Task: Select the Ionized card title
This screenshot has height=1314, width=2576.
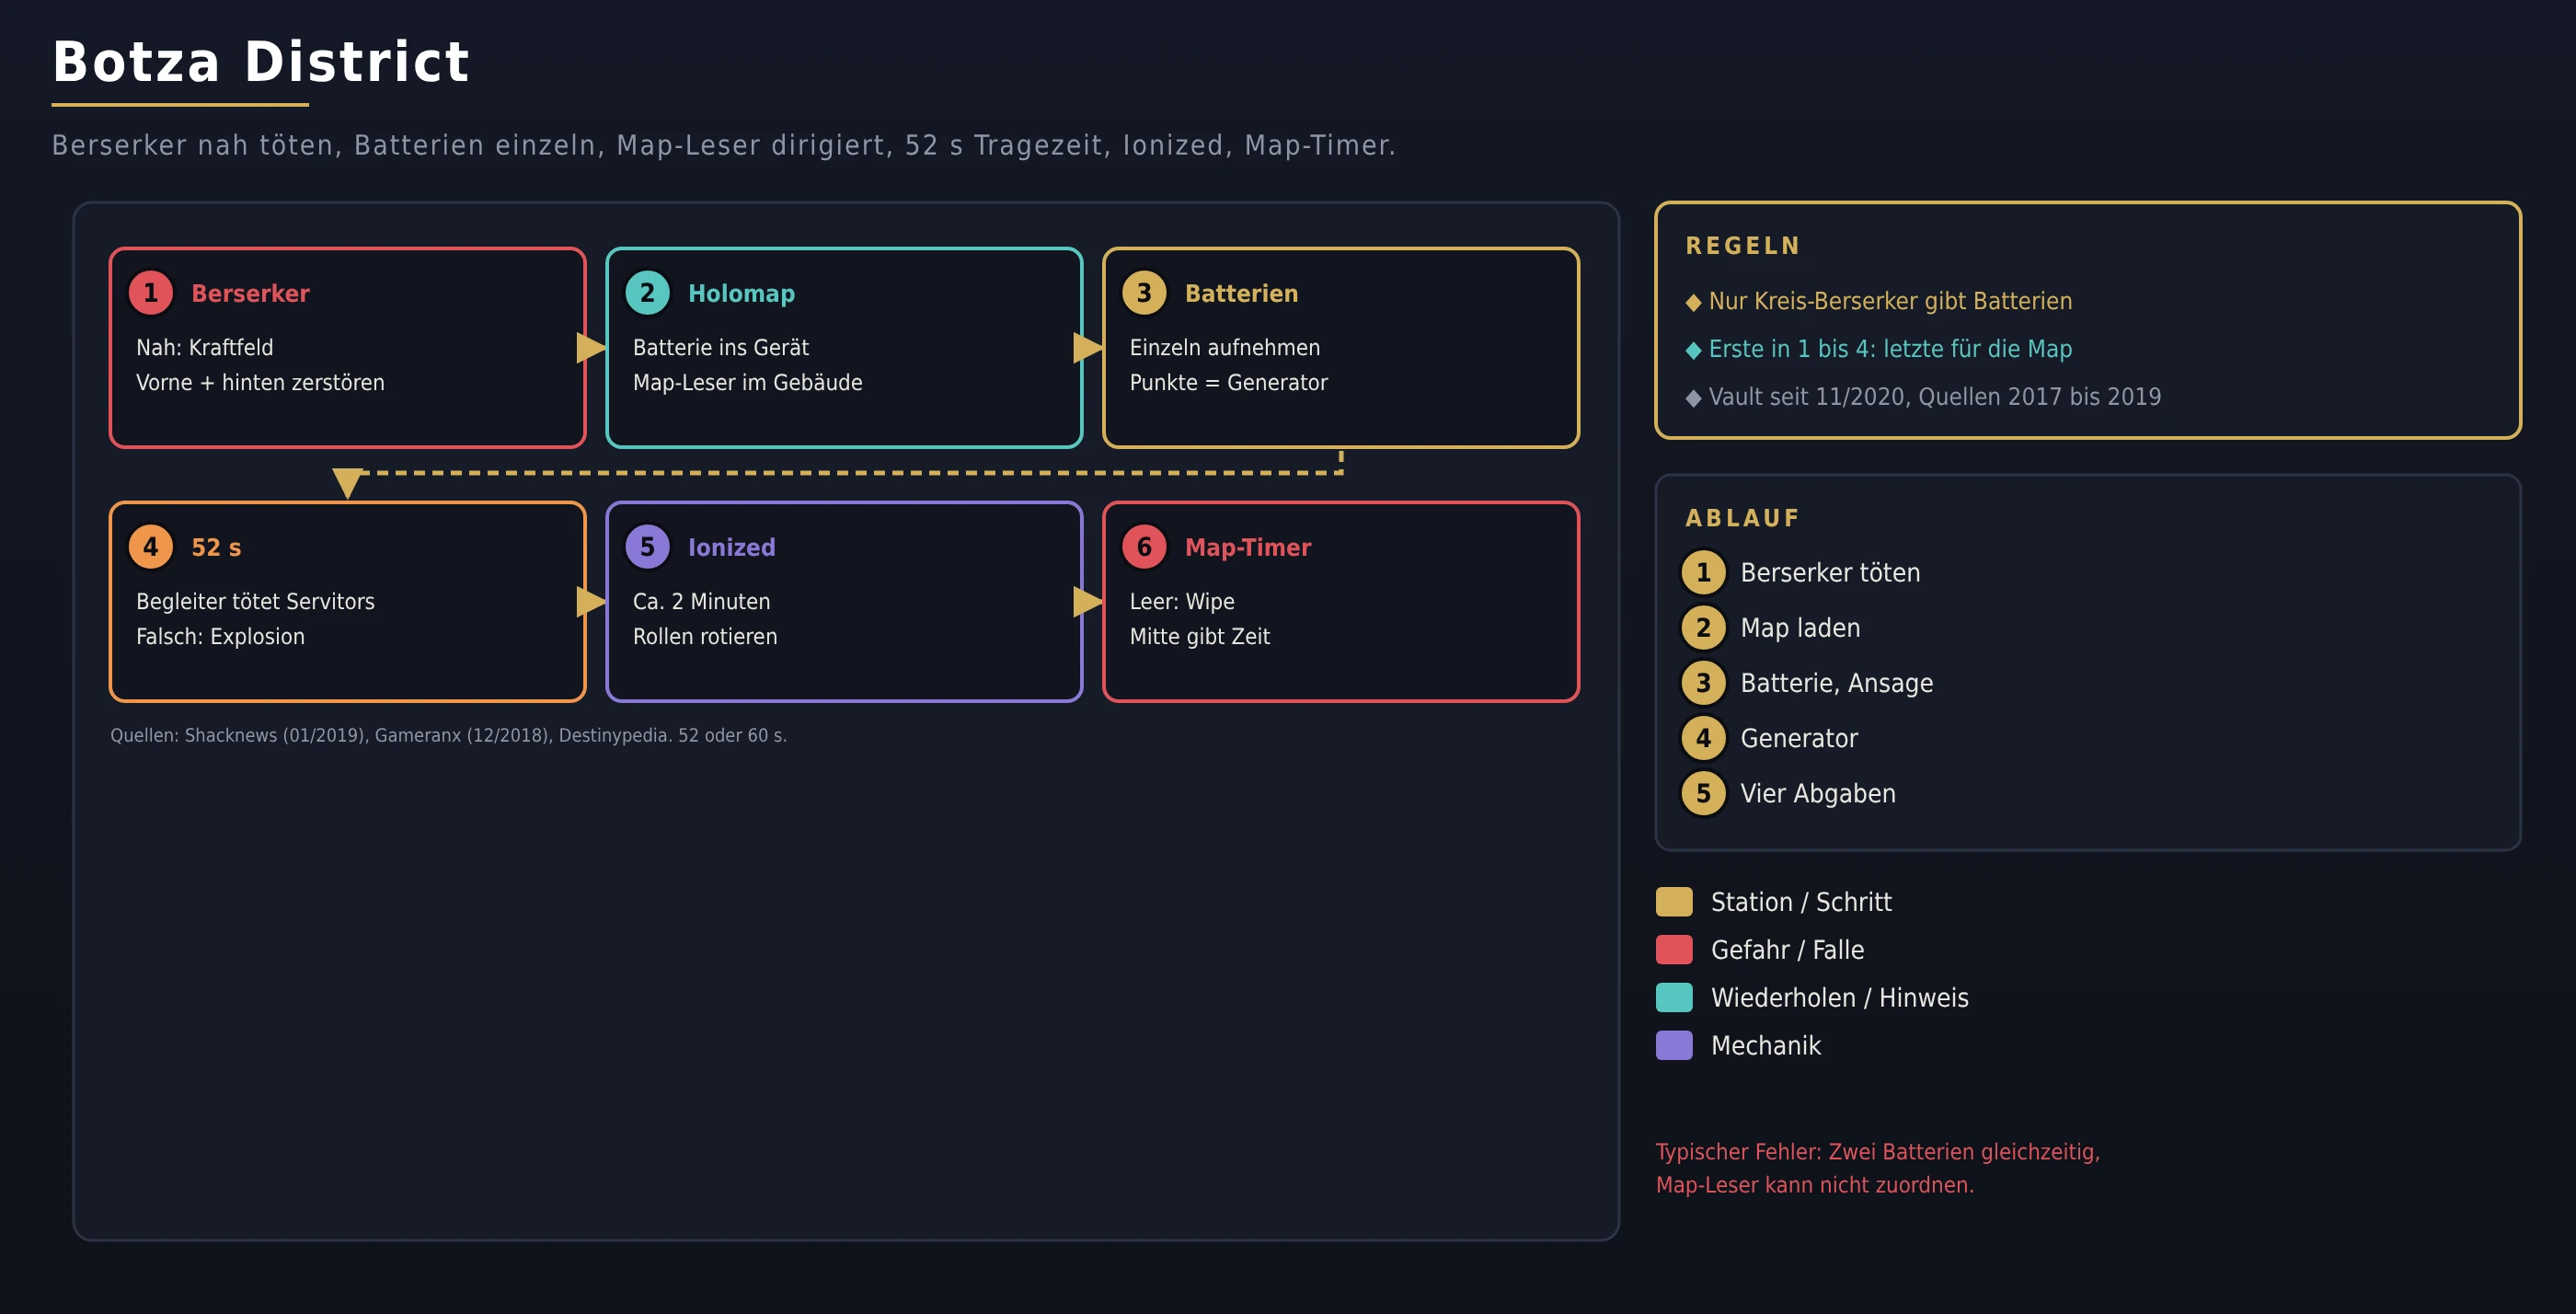Action: tap(731, 547)
